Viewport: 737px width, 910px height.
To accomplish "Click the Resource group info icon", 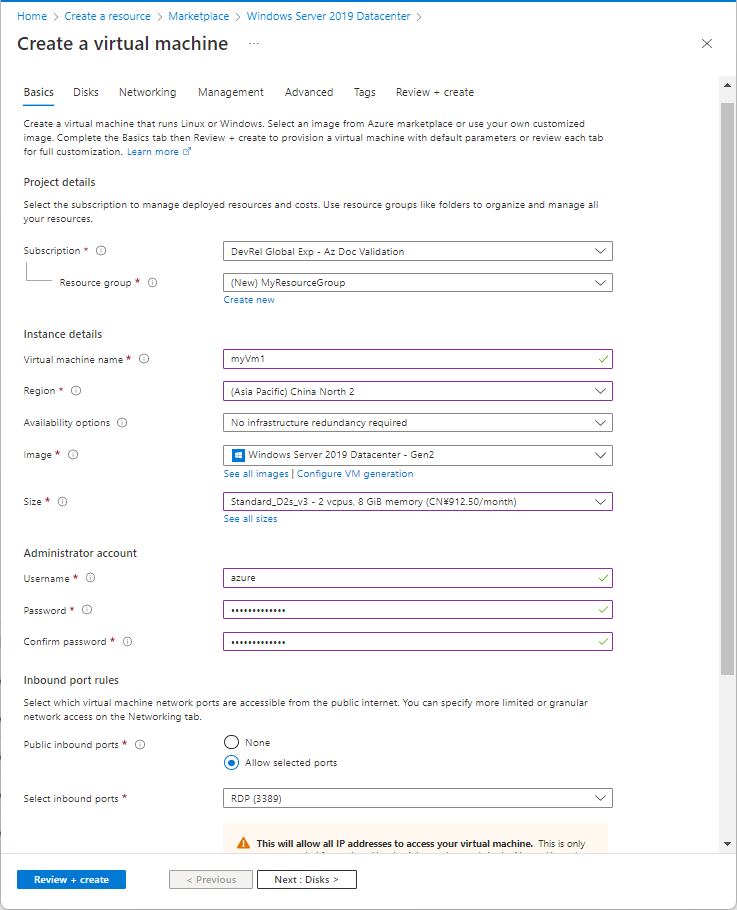I will [153, 283].
